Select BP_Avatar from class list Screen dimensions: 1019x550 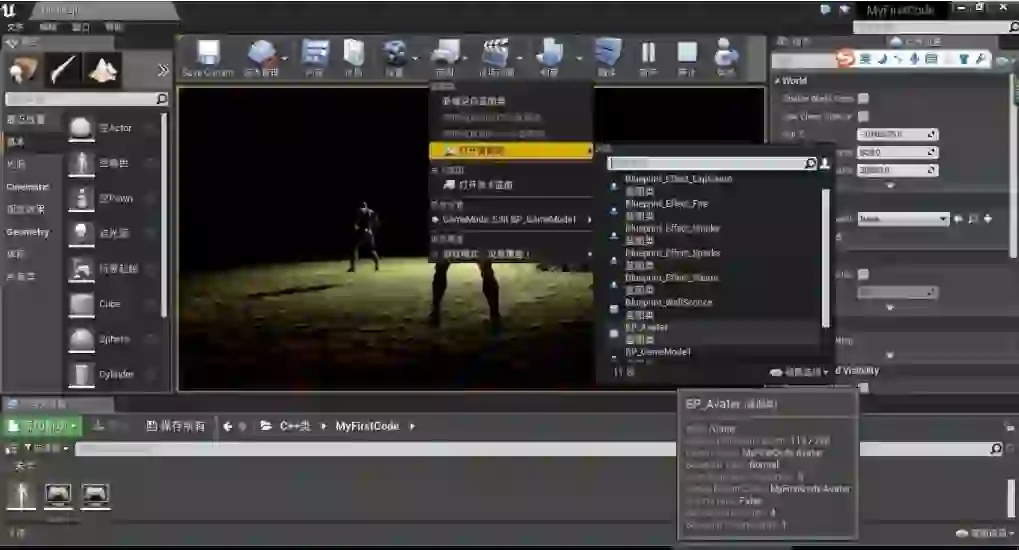(x=647, y=327)
